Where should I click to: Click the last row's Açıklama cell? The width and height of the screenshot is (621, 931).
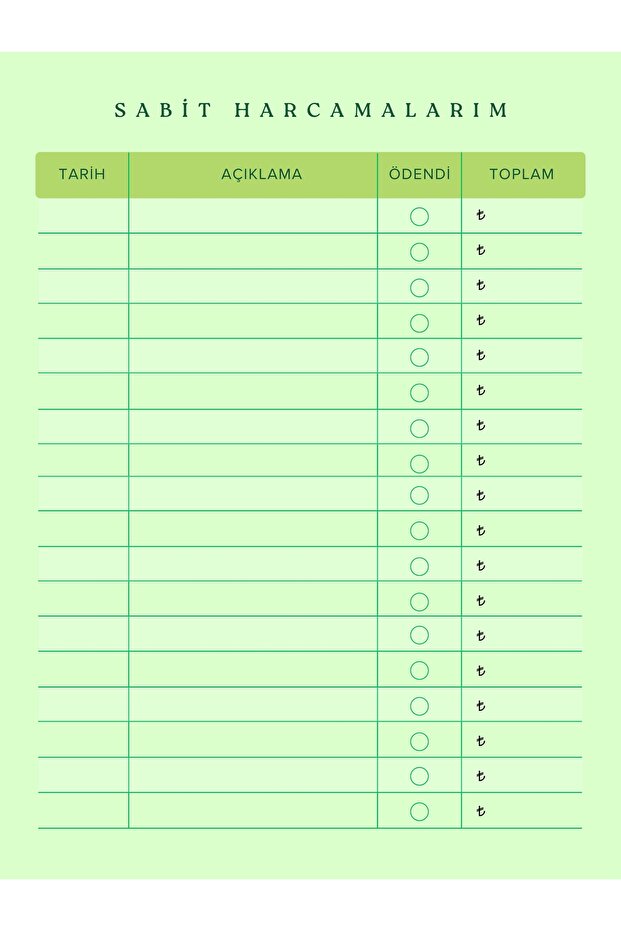coord(253,811)
